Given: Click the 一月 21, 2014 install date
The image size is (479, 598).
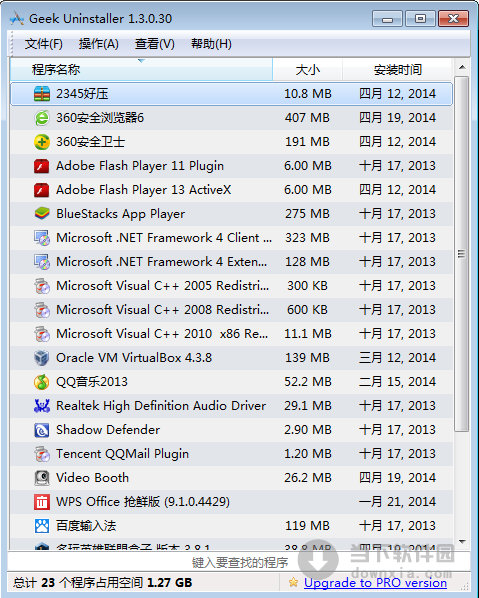Looking at the screenshot, I should tap(397, 502).
